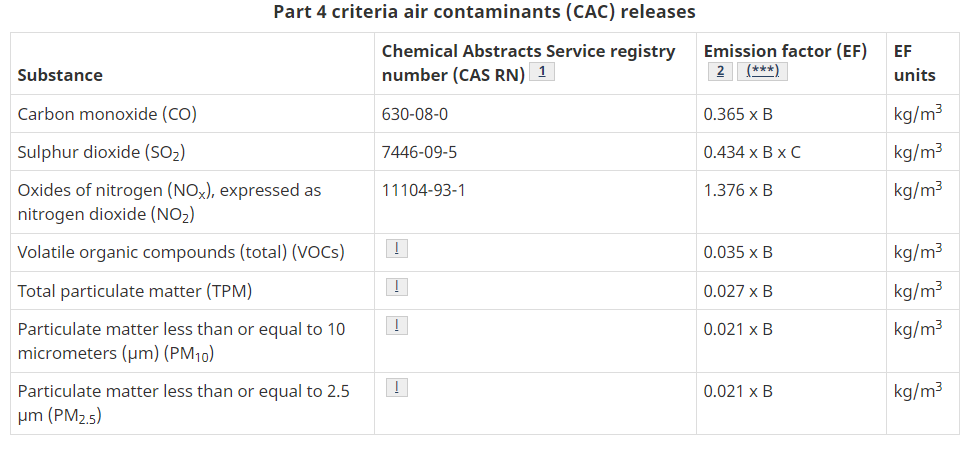This screenshot has width=967, height=452.
Task: Click the emission factor 1.376 x B
Action: pos(738,191)
